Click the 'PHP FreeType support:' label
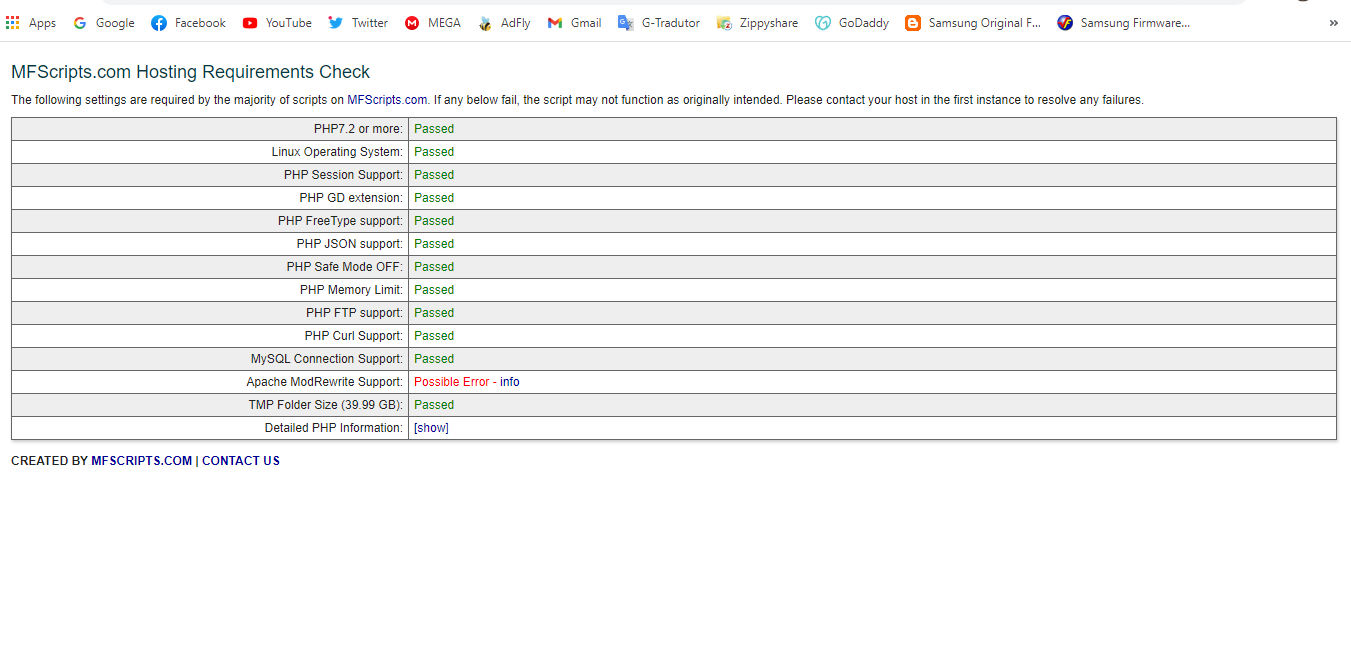 point(341,221)
